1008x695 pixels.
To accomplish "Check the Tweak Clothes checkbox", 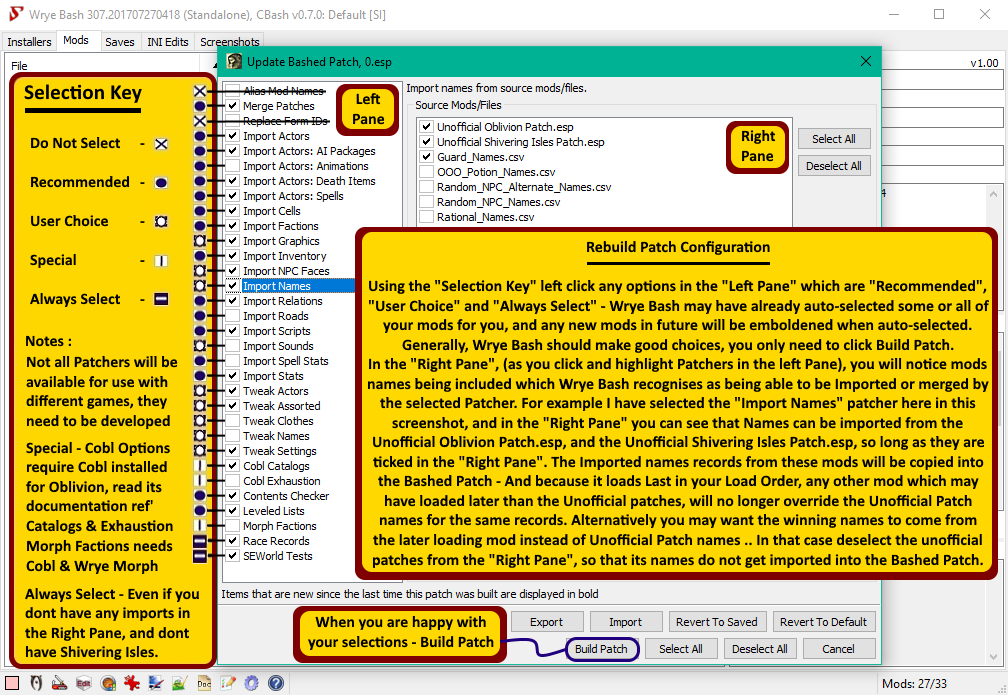I will [233, 421].
